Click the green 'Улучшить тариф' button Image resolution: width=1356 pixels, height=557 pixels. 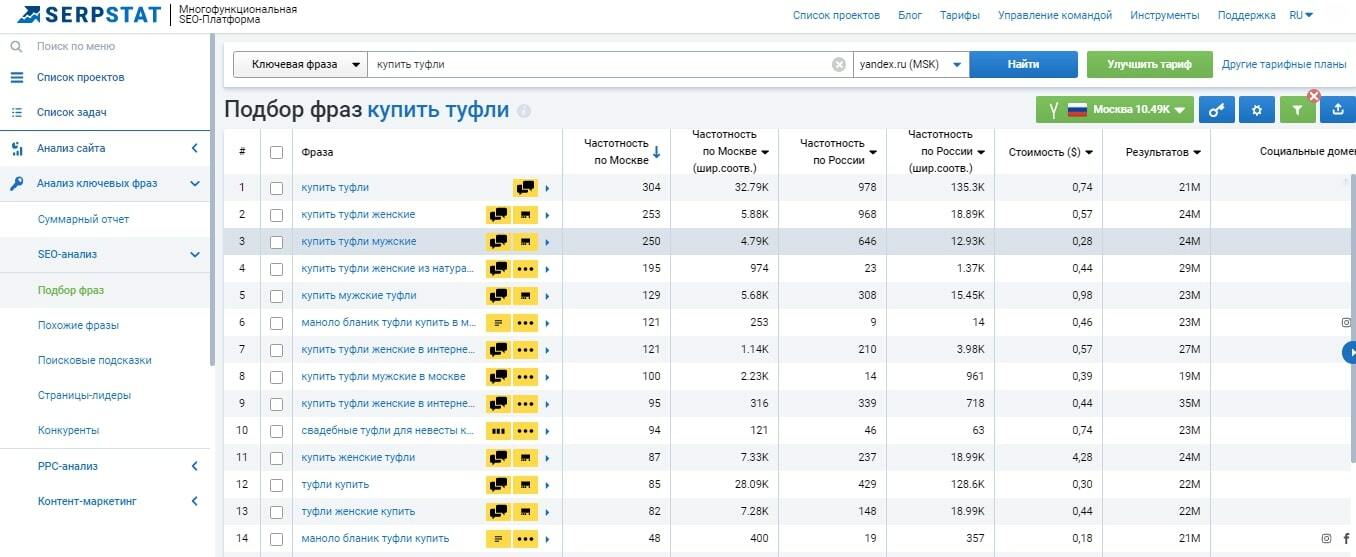click(1150, 64)
